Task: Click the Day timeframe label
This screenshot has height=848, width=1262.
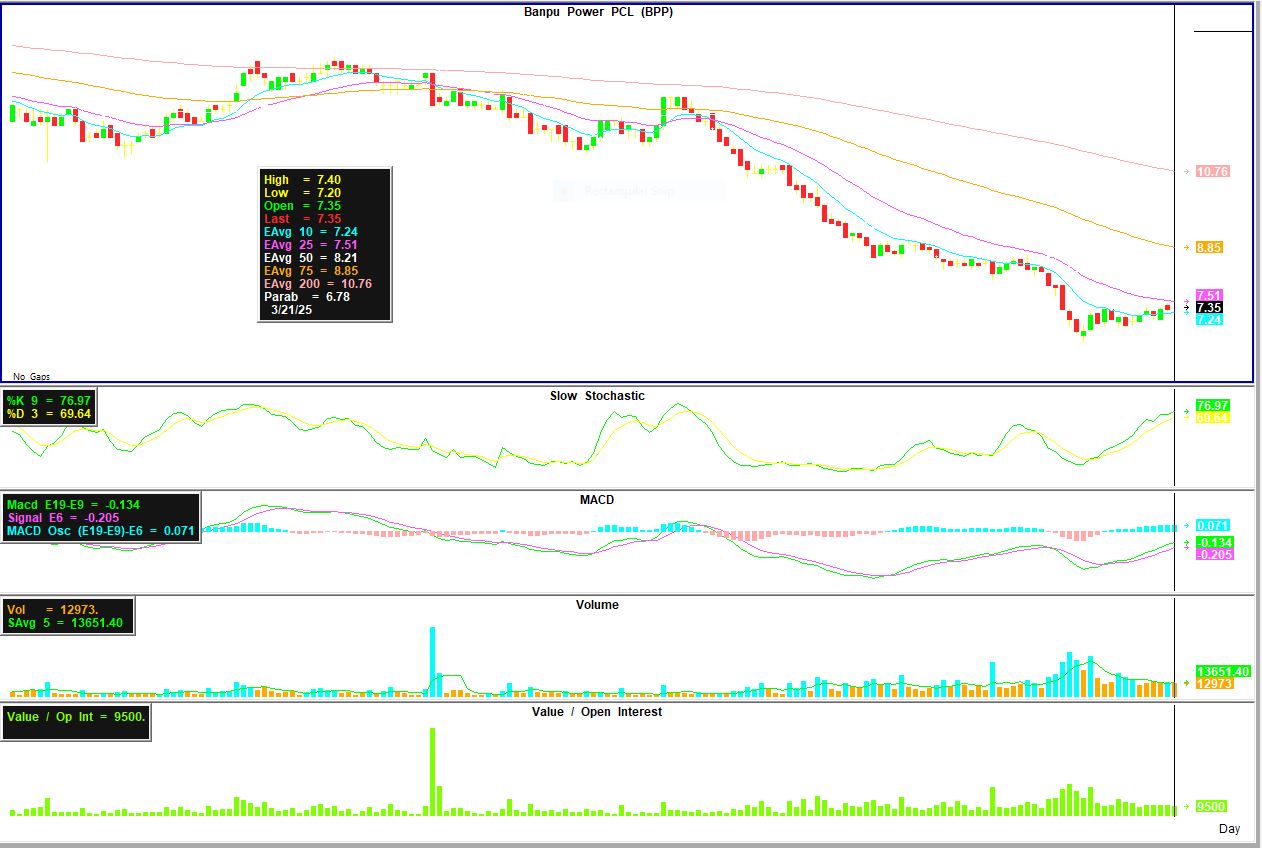Action: [x=1229, y=829]
